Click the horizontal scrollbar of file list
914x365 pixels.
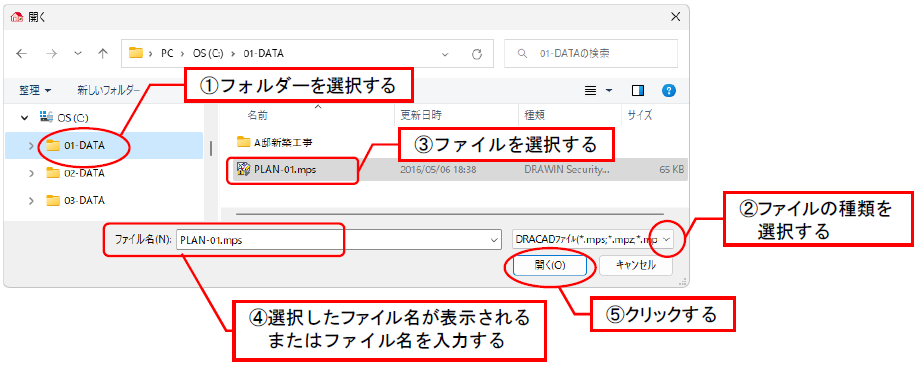coord(449,214)
